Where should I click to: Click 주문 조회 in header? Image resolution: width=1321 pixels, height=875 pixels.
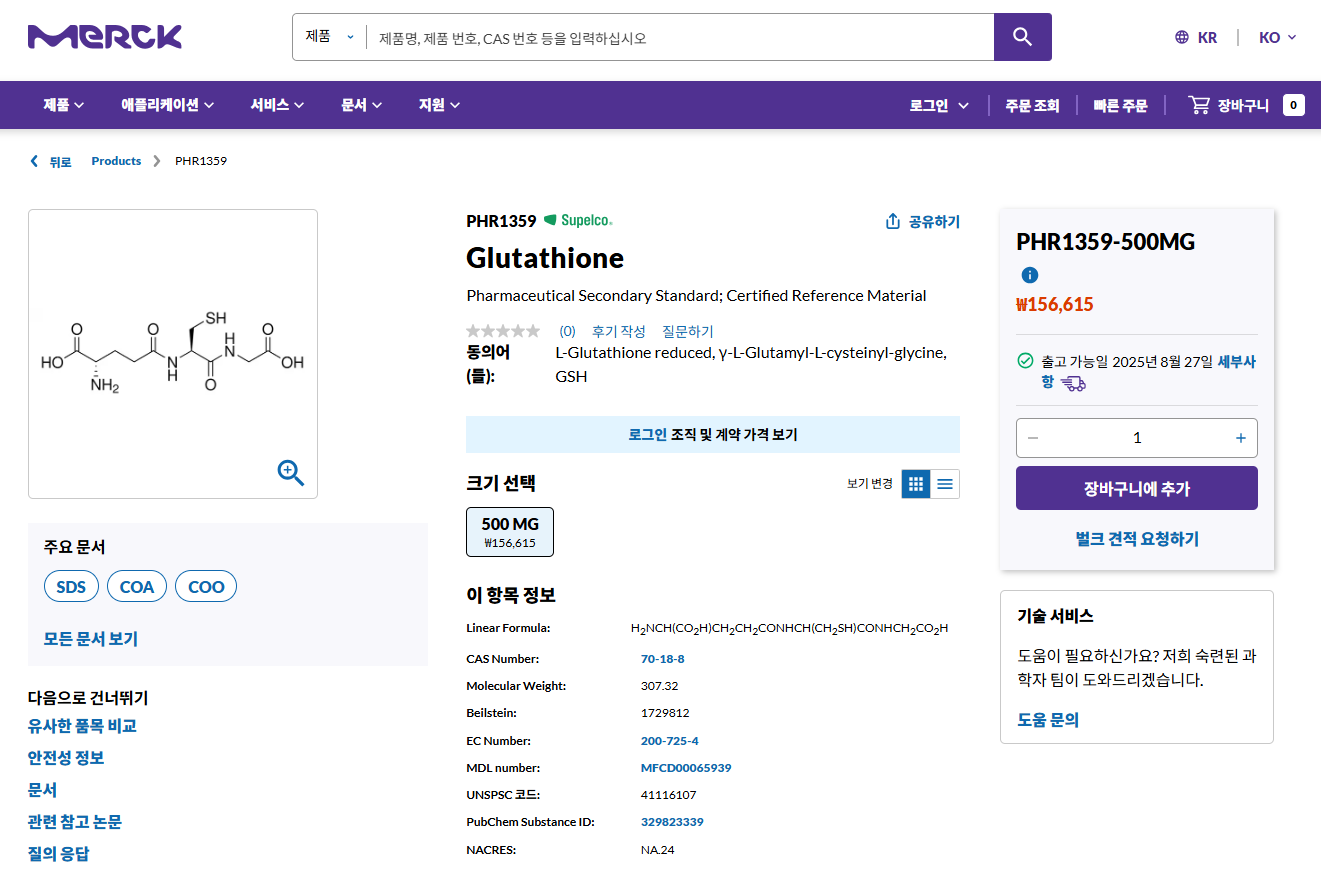click(1032, 105)
